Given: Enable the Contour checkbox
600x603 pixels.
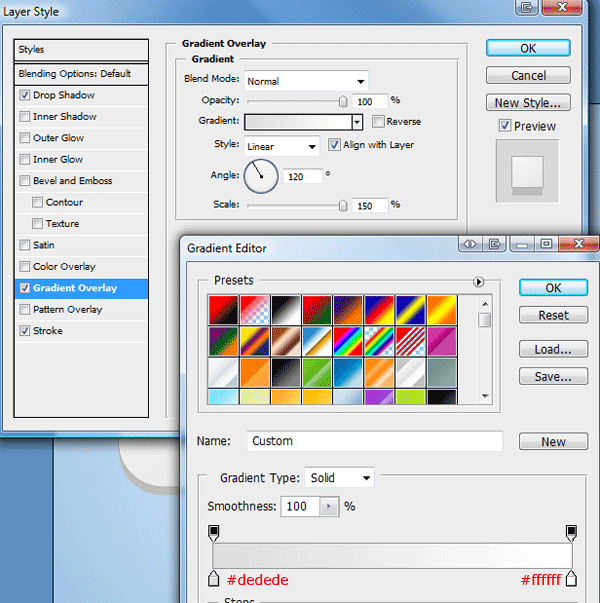Looking at the screenshot, I should coord(37,202).
